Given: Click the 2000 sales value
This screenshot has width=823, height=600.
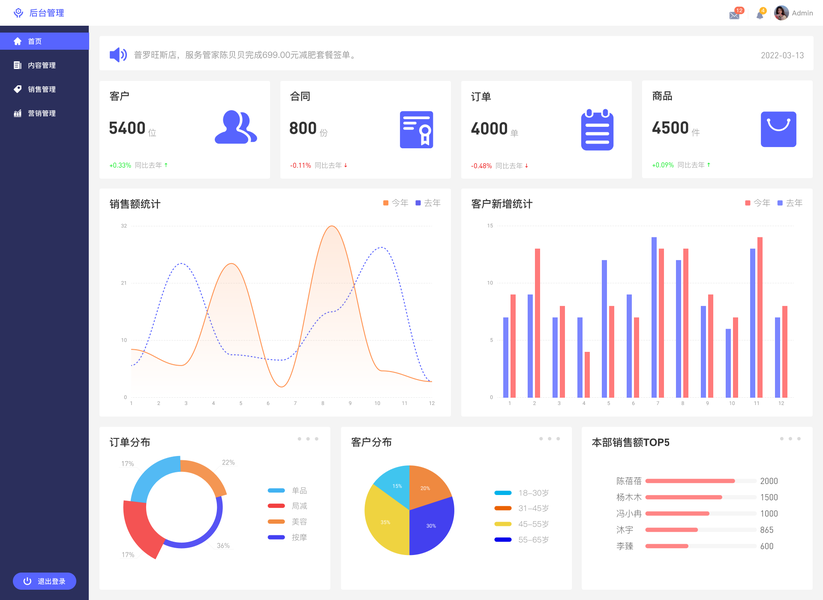Looking at the screenshot, I should (x=769, y=481).
